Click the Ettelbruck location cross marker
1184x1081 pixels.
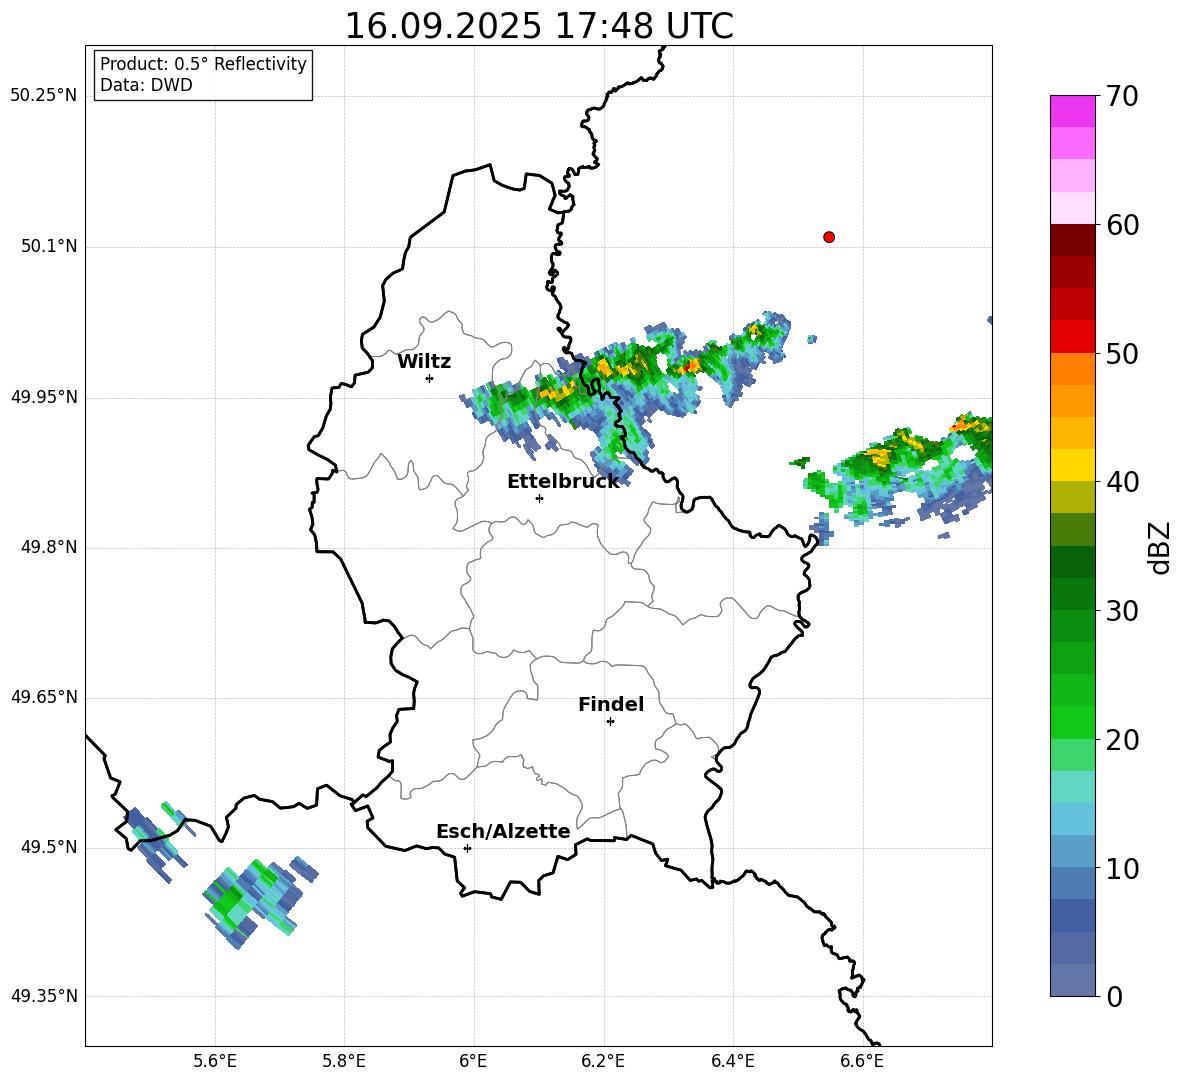tap(539, 498)
